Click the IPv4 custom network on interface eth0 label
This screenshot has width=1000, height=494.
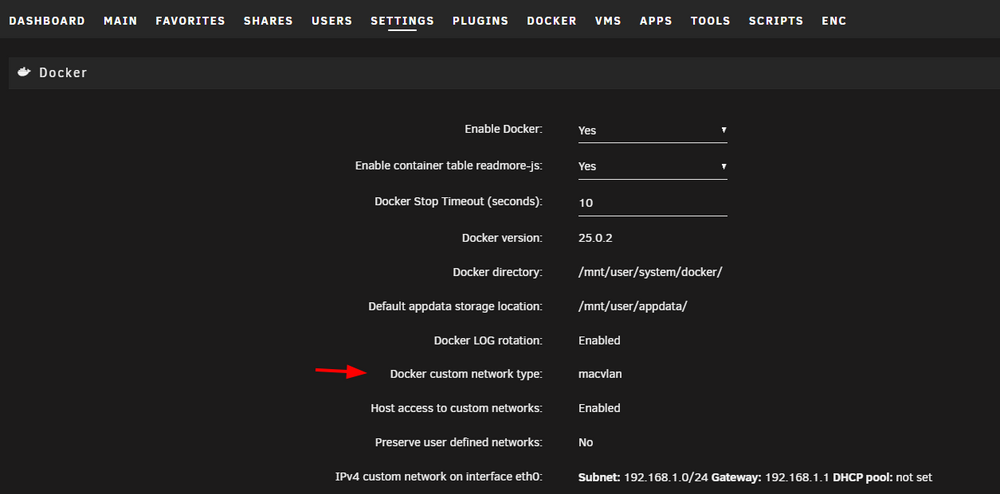(x=439, y=476)
